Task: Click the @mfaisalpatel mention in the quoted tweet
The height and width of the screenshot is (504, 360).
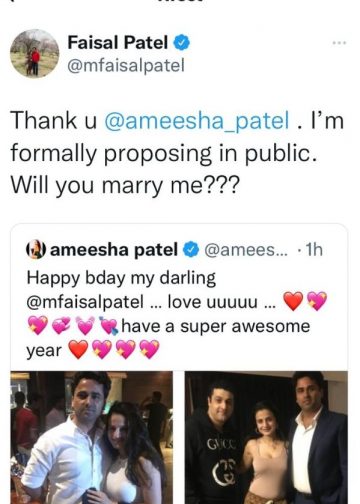Action: 85,302
